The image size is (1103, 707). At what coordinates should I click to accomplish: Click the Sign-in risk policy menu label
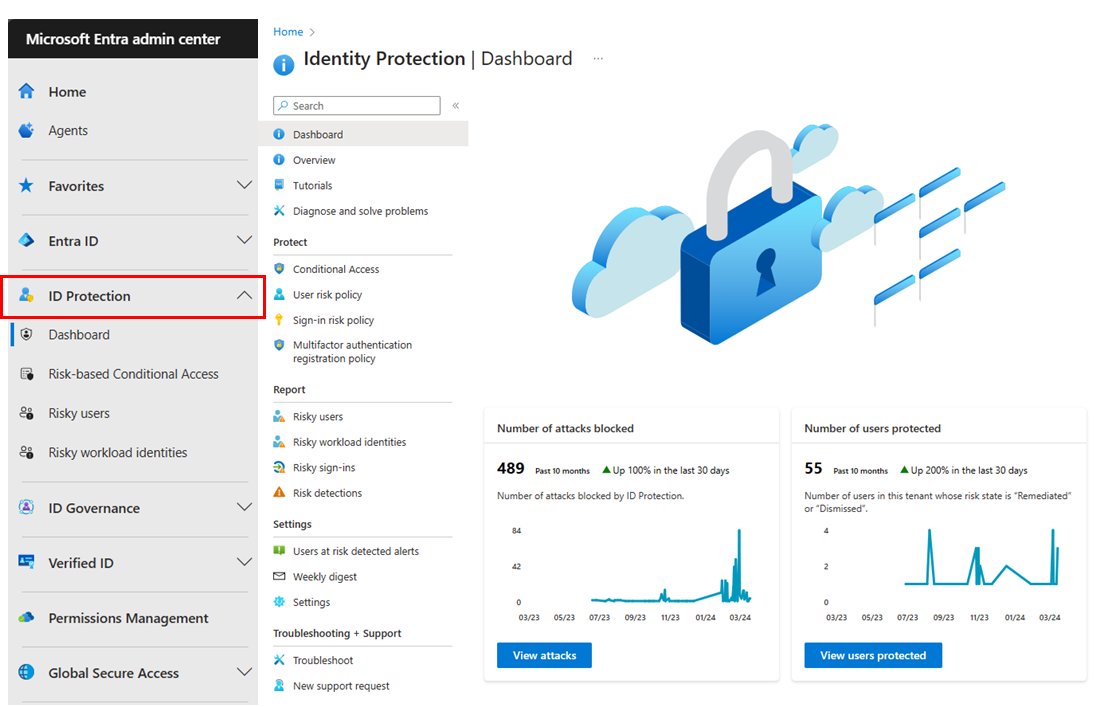tap(333, 319)
